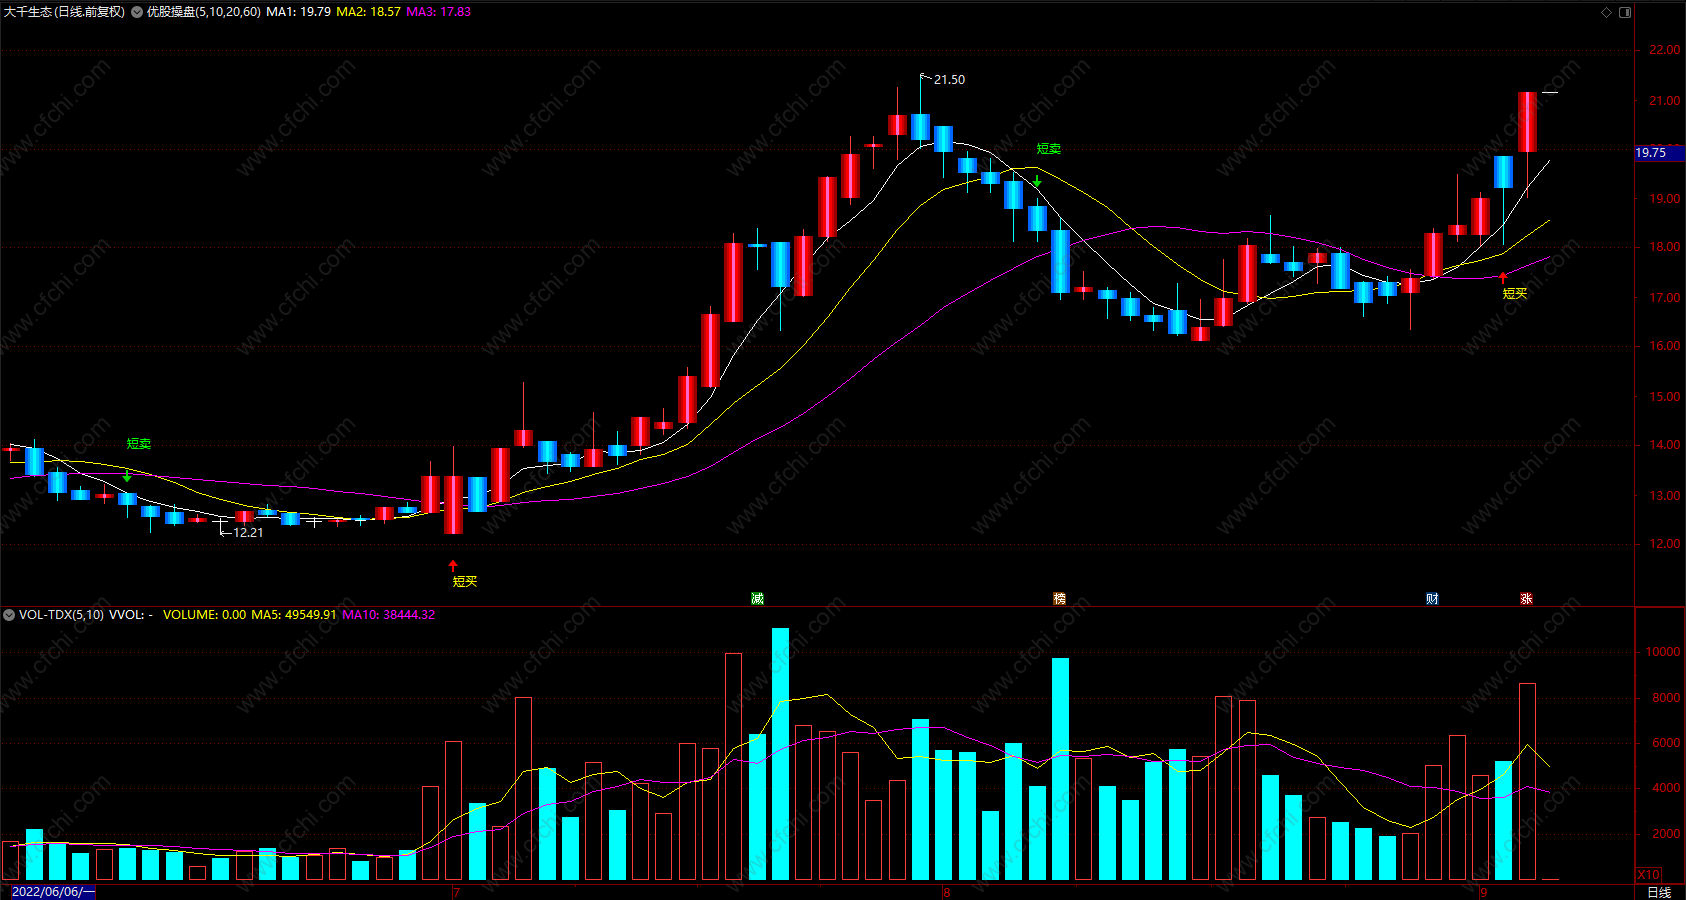Click the VOLUME: 0.00 label

204,615
